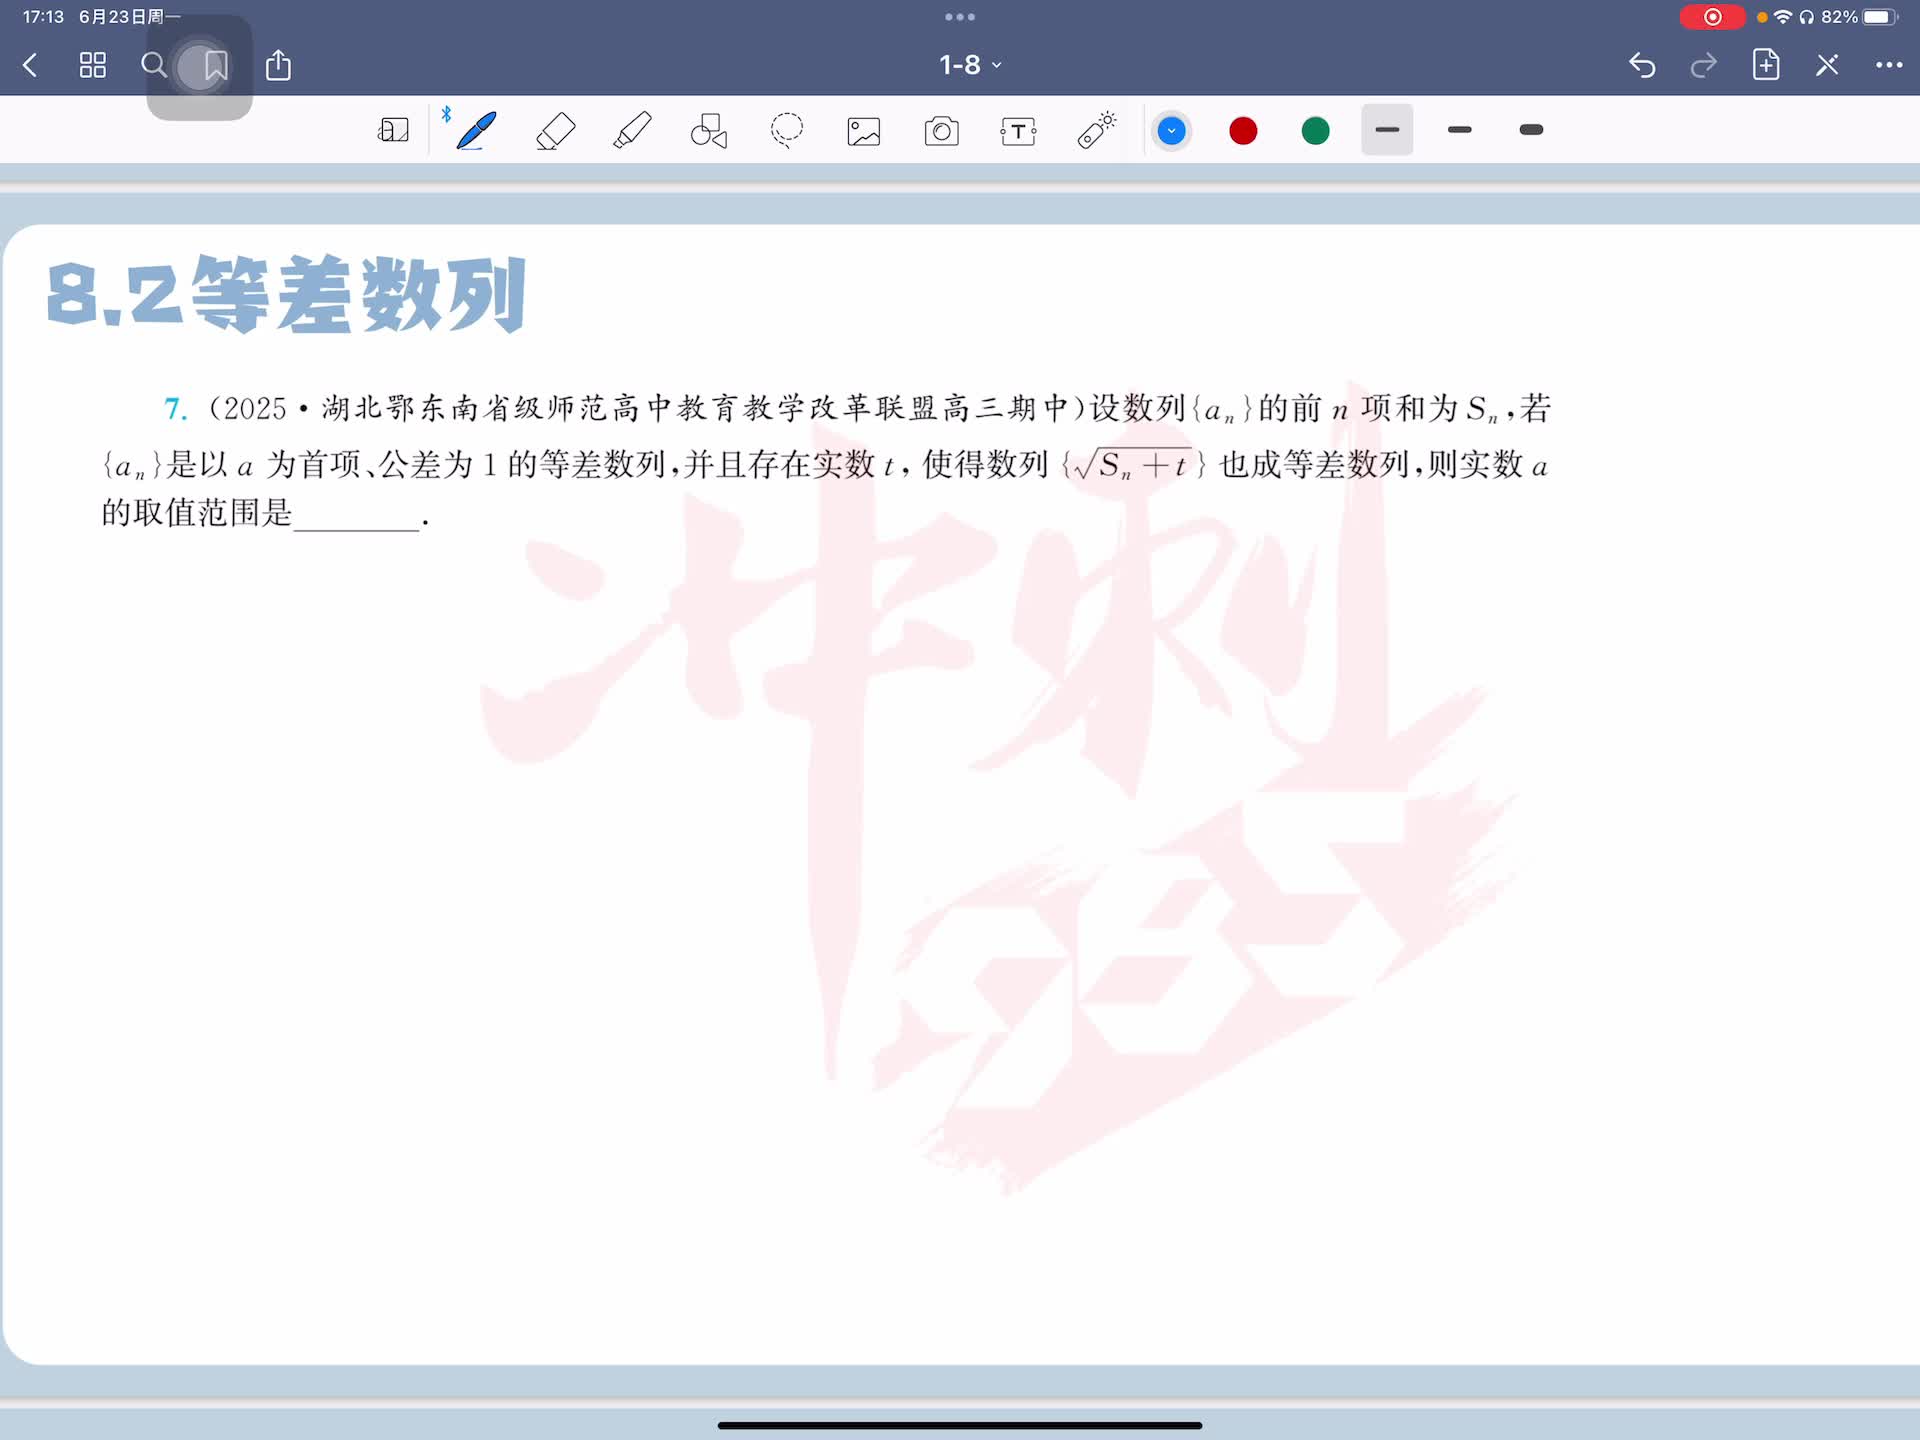Image resolution: width=1920 pixels, height=1440 pixels.
Task: Select the Highlighter tool
Action: (632, 131)
